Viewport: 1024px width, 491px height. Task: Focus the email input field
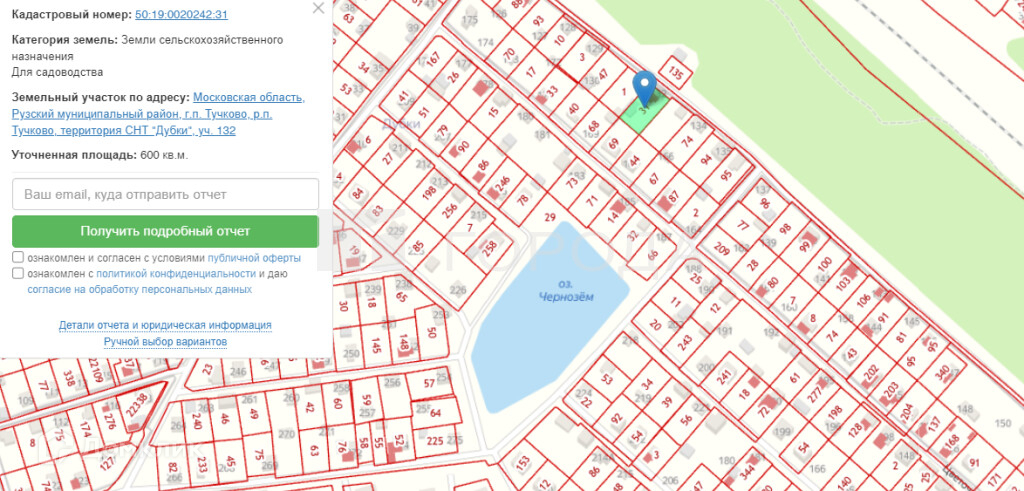tap(165, 195)
